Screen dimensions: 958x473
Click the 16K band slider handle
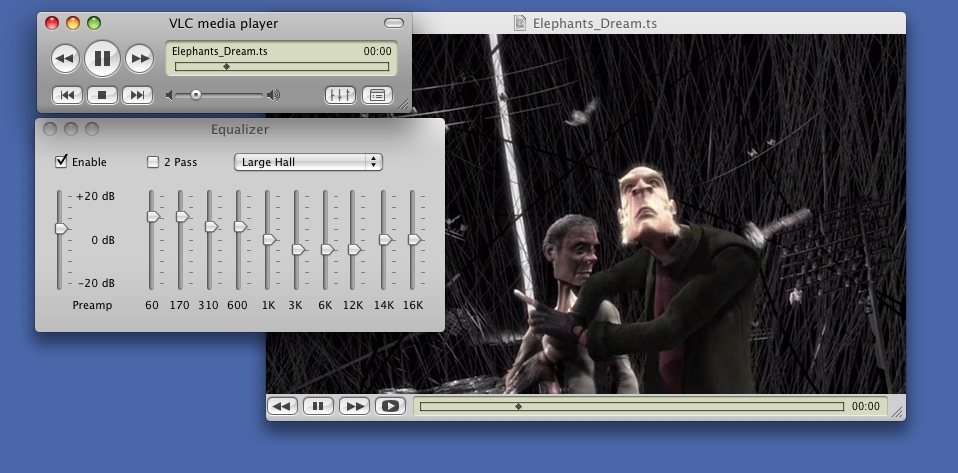point(414,239)
